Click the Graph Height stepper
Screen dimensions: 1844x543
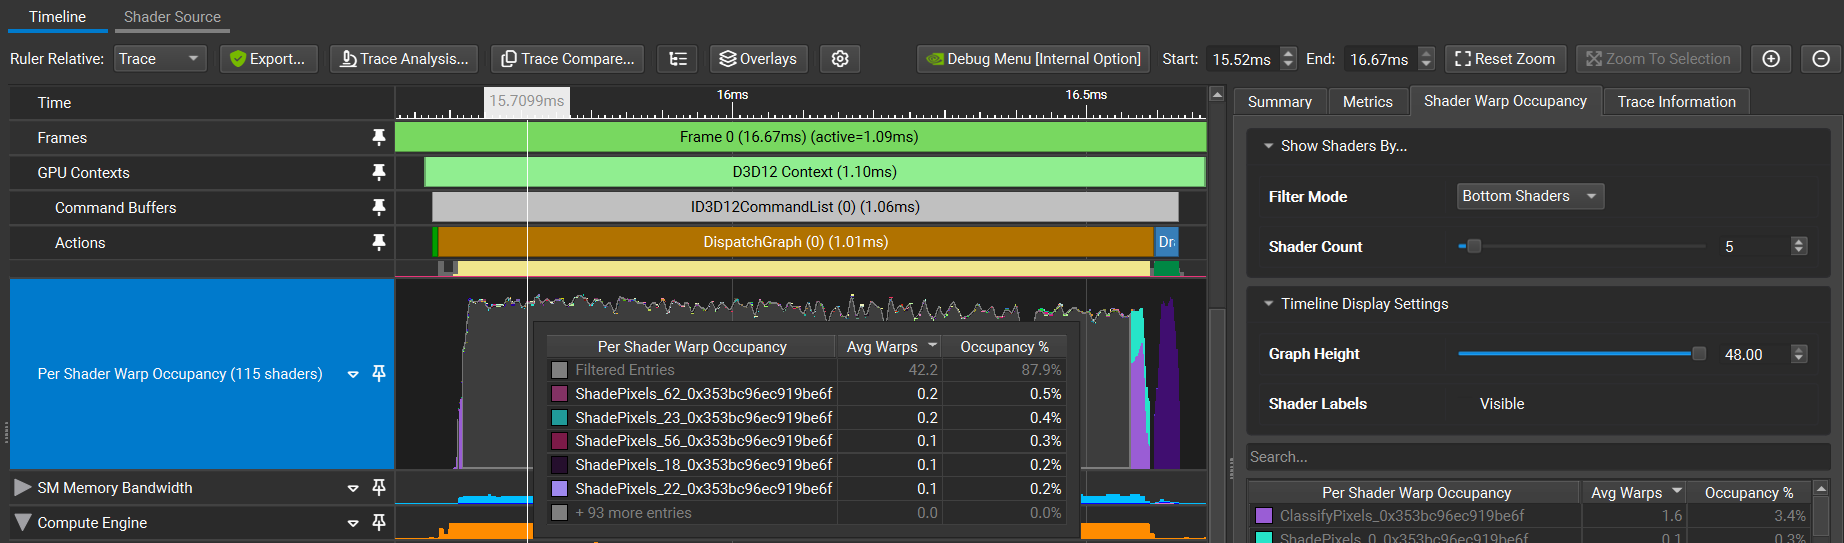point(1799,354)
